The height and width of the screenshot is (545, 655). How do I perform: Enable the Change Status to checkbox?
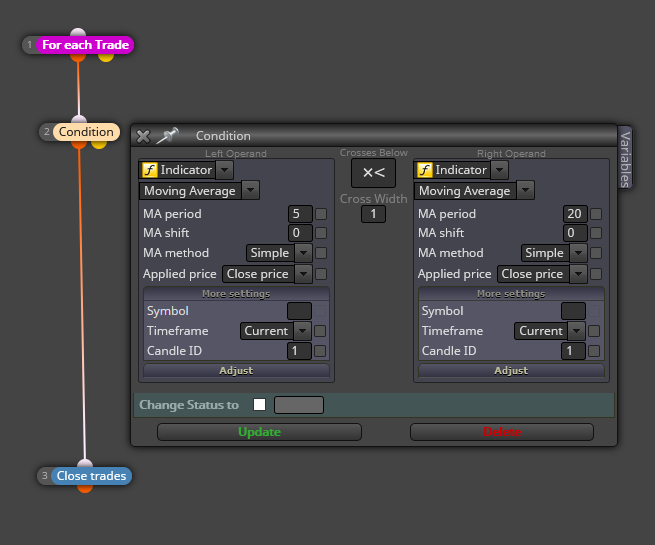coord(259,405)
